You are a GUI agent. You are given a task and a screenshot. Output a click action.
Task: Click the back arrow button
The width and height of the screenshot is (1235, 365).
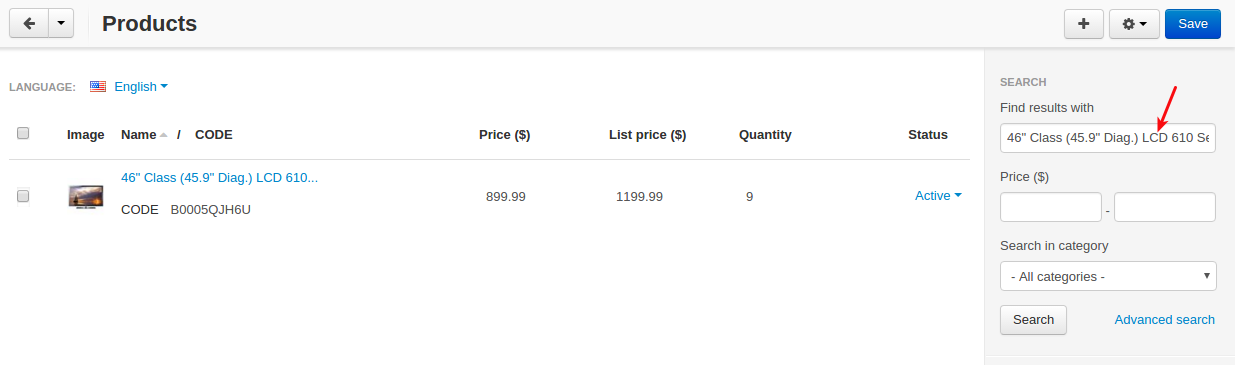tap(28, 24)
